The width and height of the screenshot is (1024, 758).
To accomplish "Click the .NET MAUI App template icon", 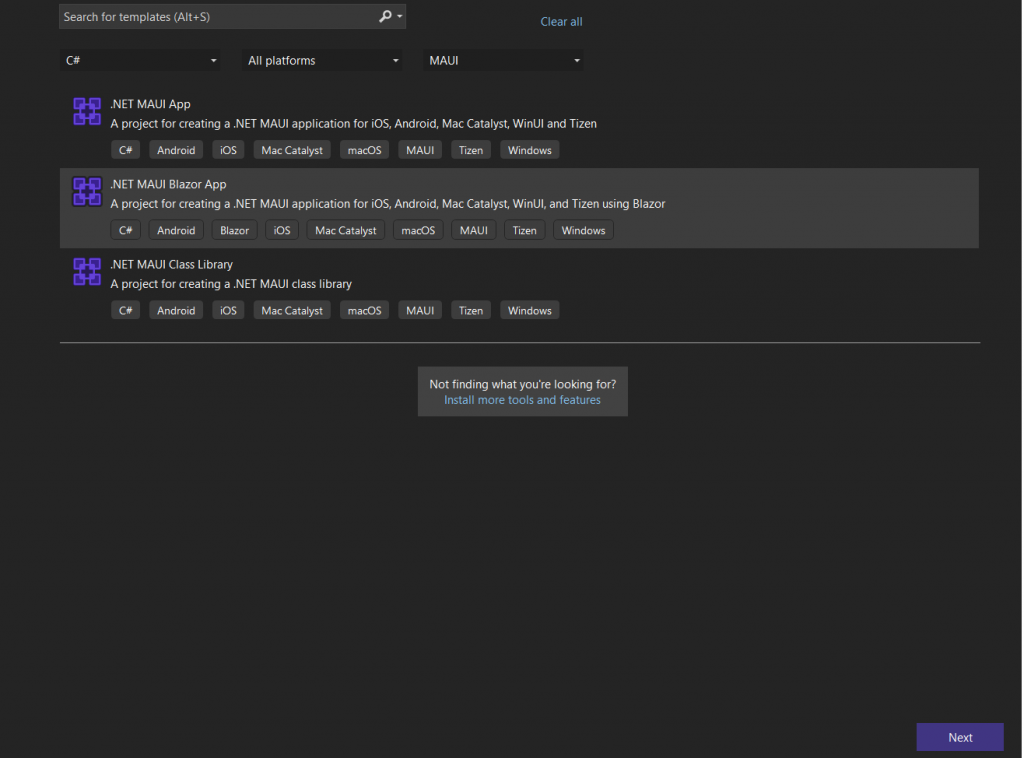I will coord(87,111).
